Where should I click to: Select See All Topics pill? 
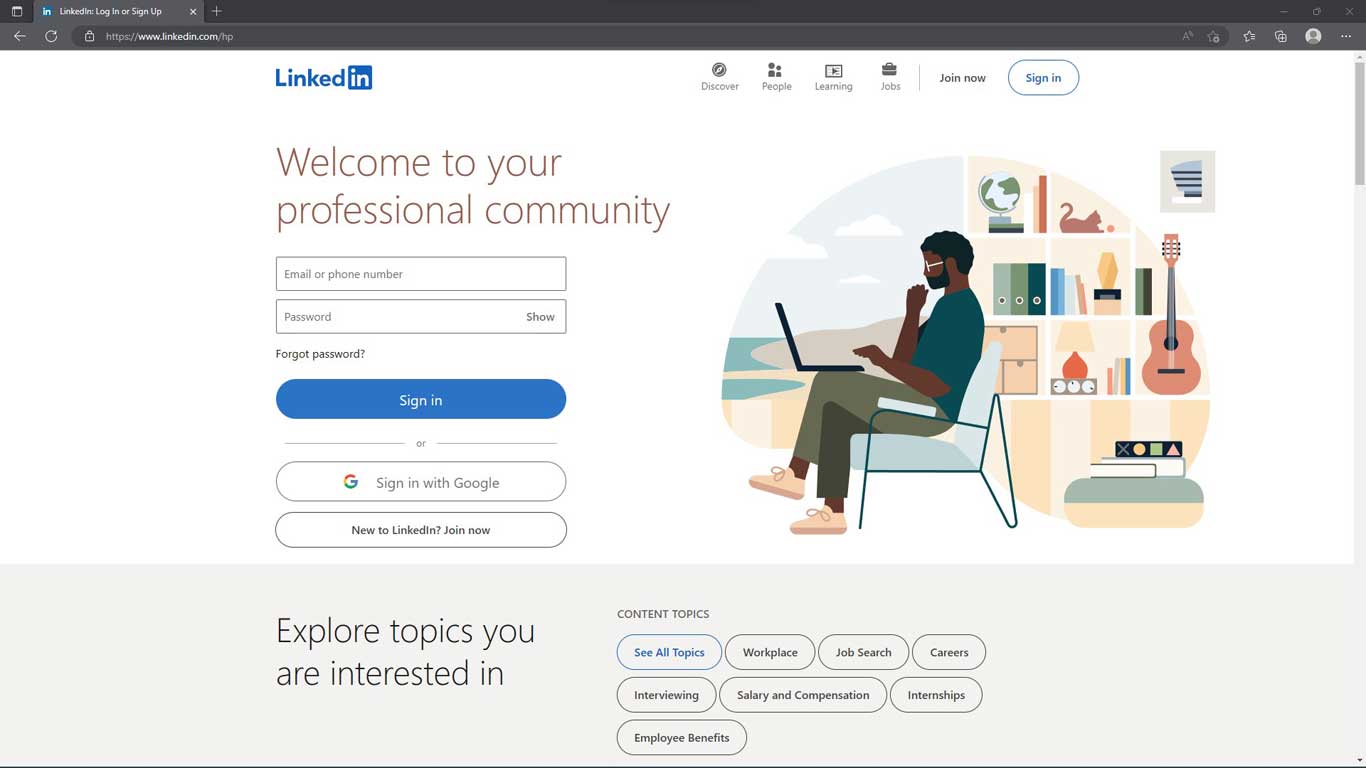coord(669,652)
